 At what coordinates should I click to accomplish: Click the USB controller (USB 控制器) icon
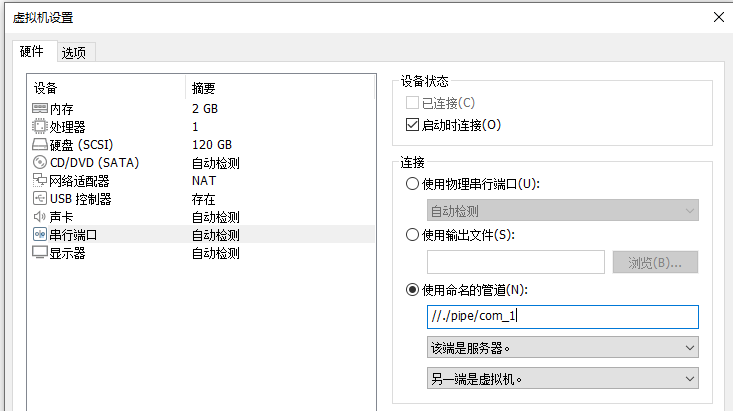click(40, 199)
